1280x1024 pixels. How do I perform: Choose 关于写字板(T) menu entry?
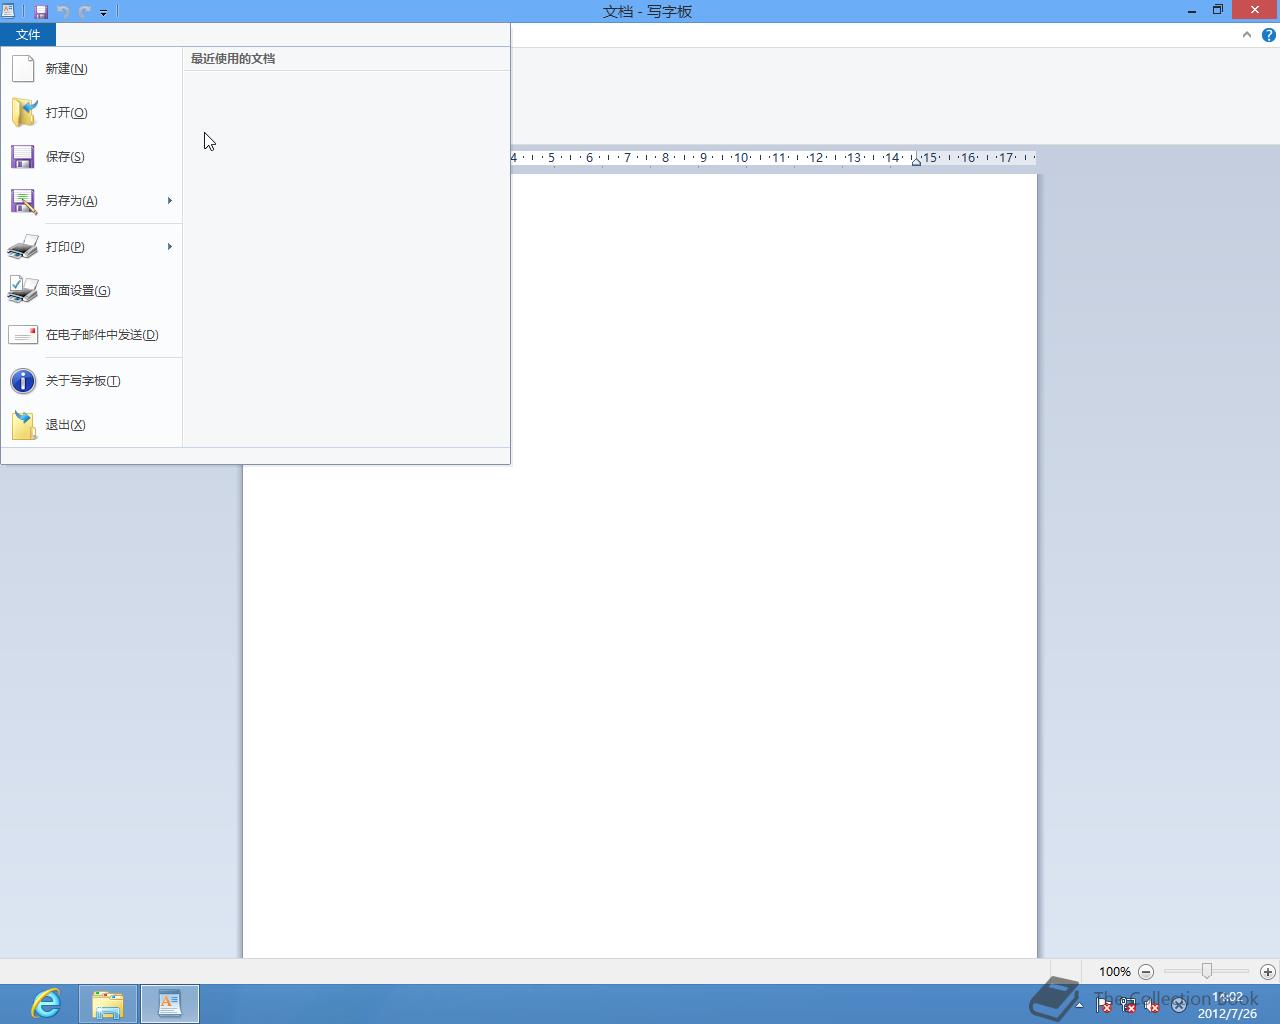[91, 381]
